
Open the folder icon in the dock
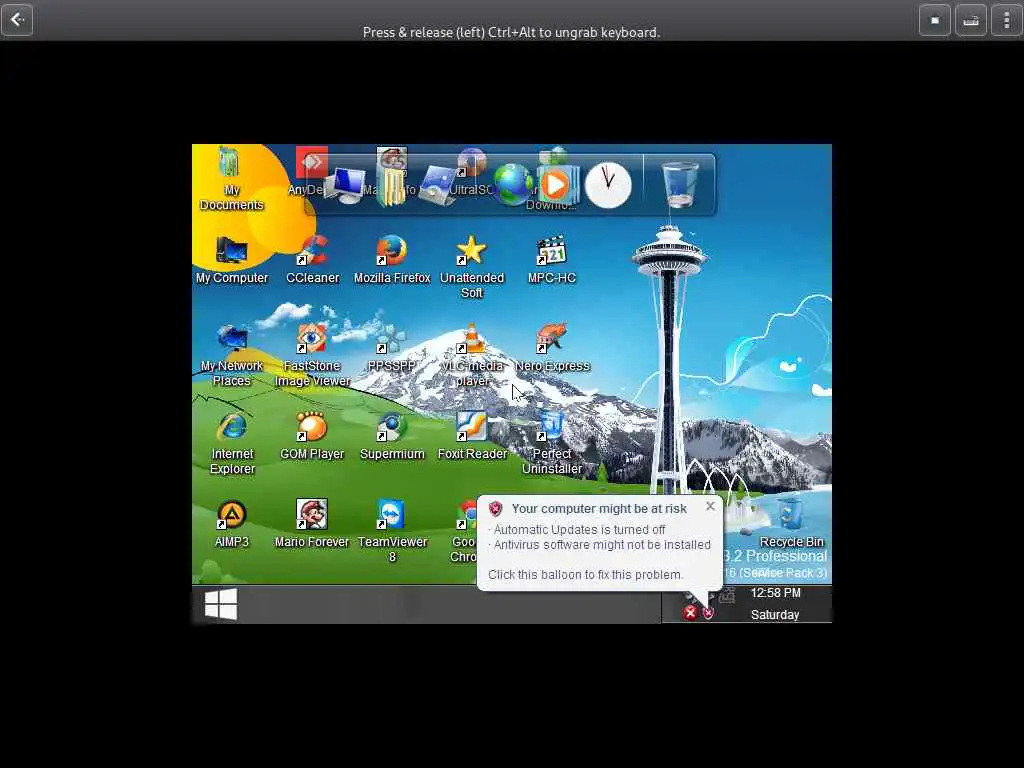tap(391, 187)
